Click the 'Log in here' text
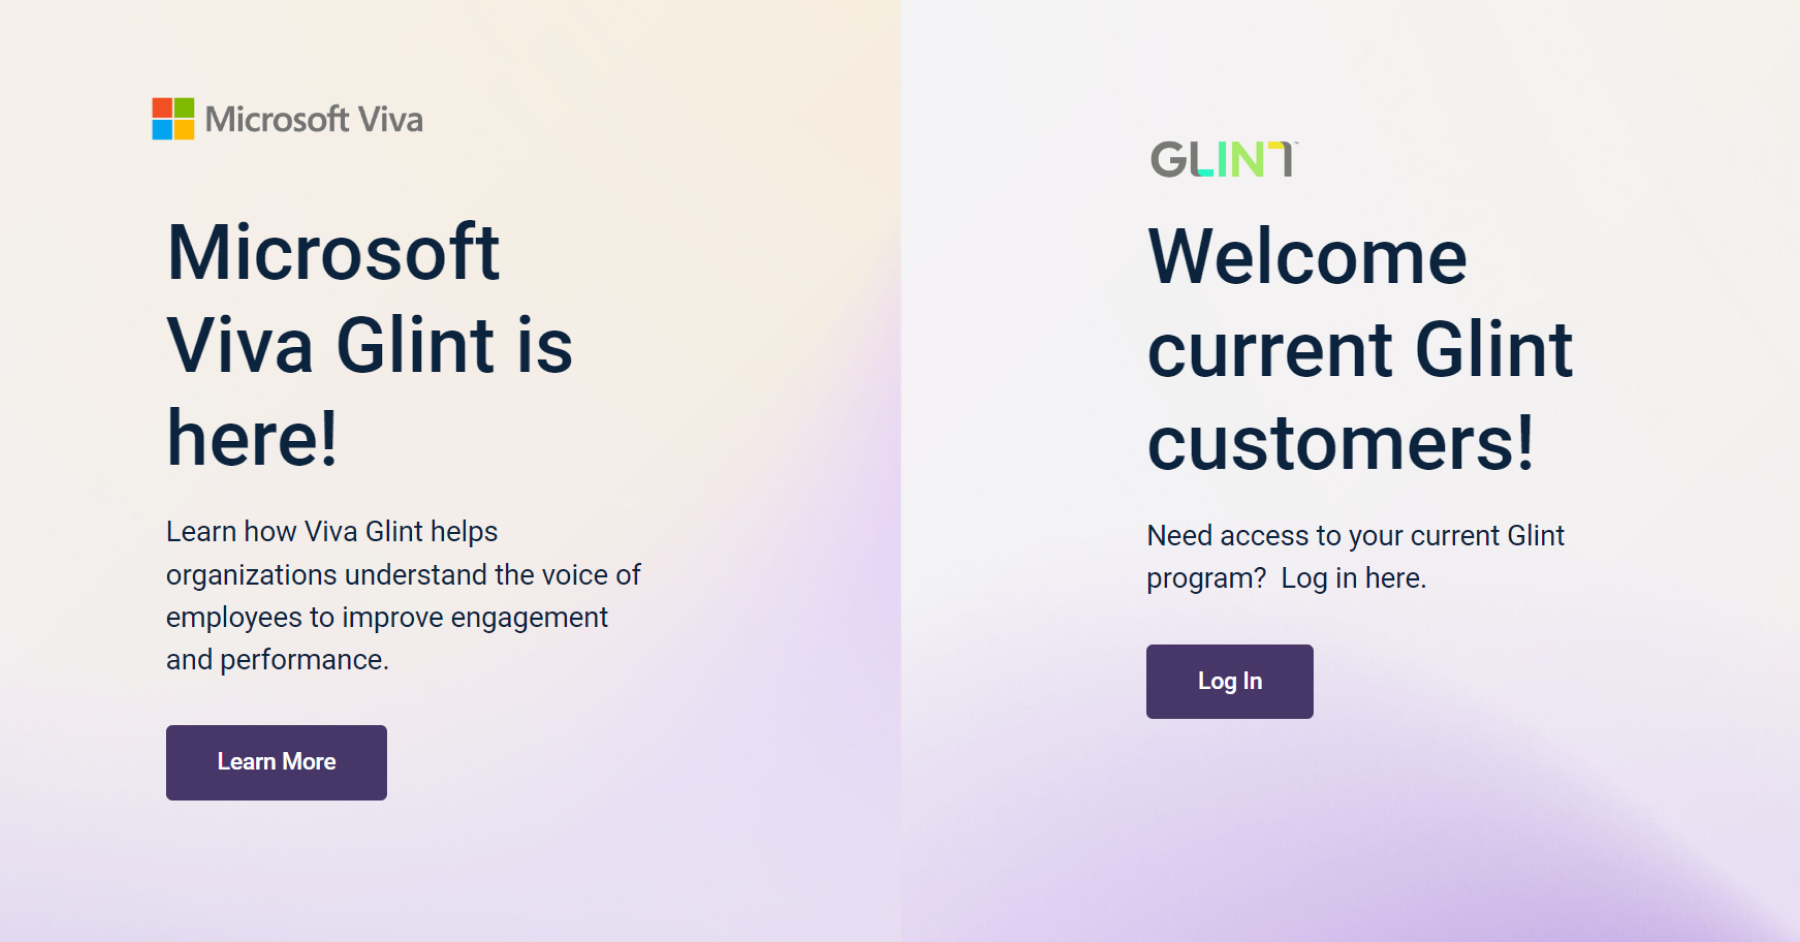Screen dimensions: 1800x942 [x=1351, y=577]
